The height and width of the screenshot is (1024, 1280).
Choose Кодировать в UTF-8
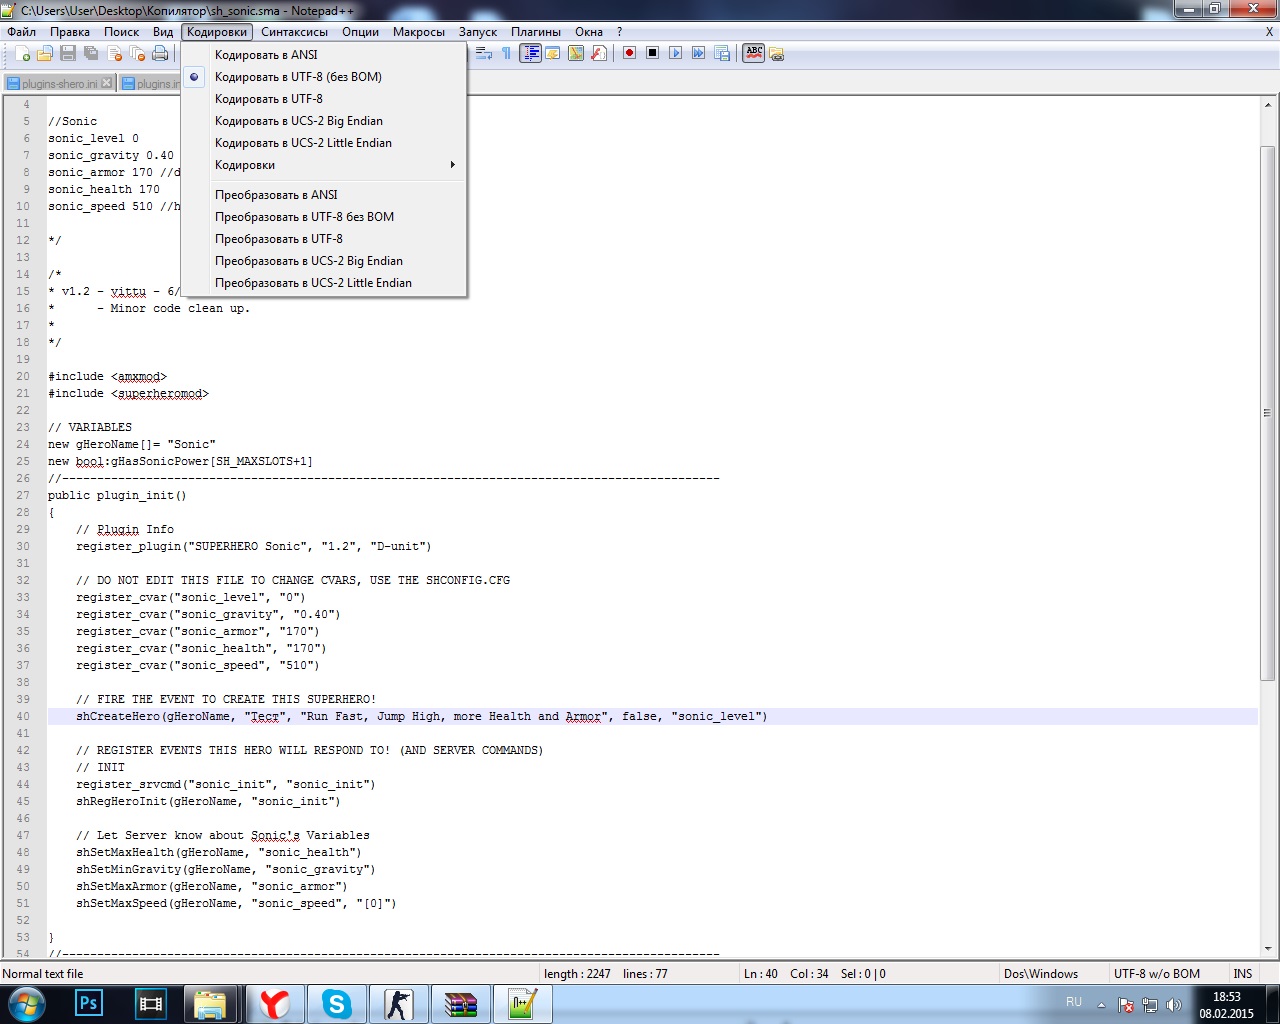pos(324,99)
